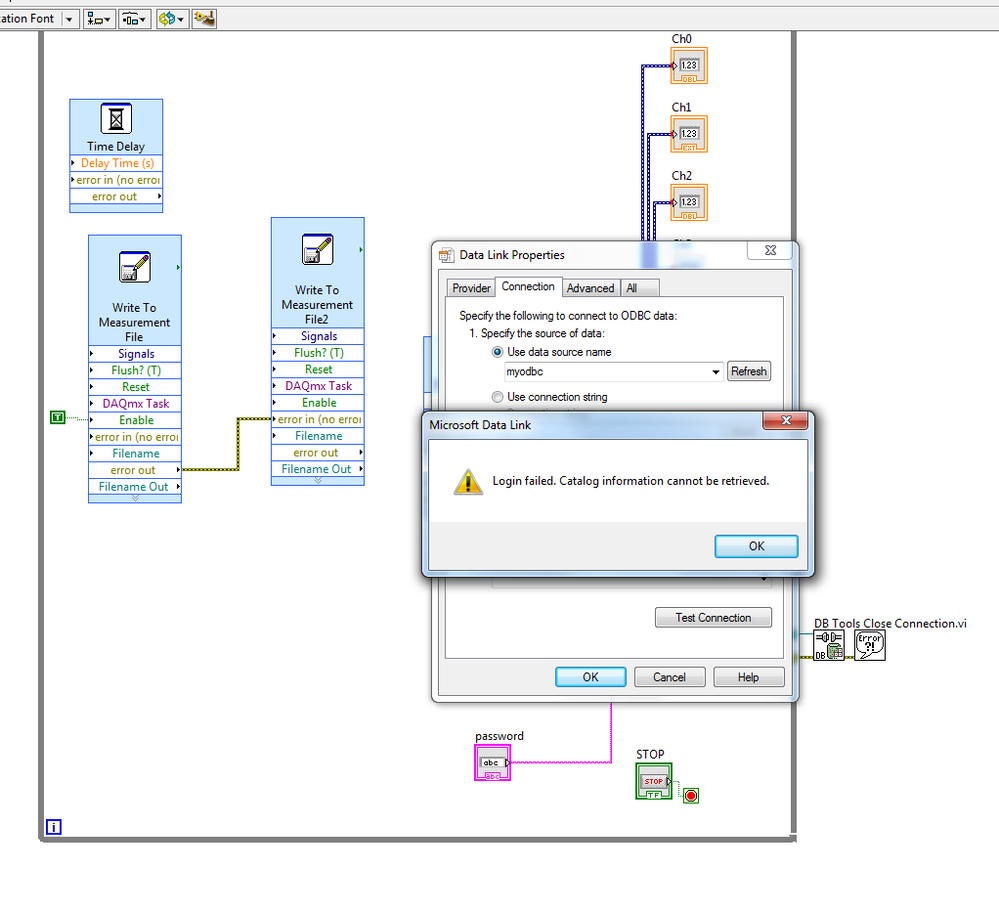Viewport: 999px width, 912px height.
Task: Click the Refresh button
Action: (x=749, y=372)
